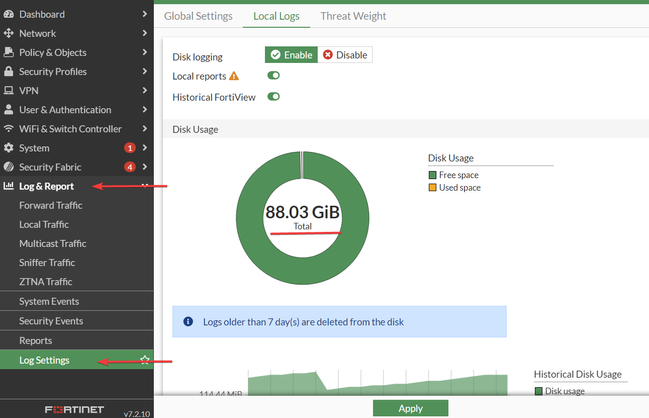649x418 pixels.
Task: Click the 88.03 GiB total value
Action: [x=303, y=212]
